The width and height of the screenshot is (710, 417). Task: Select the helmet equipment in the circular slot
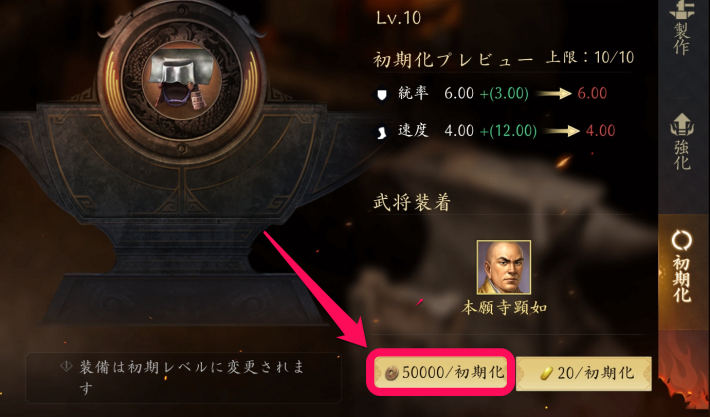coord(181,80)
